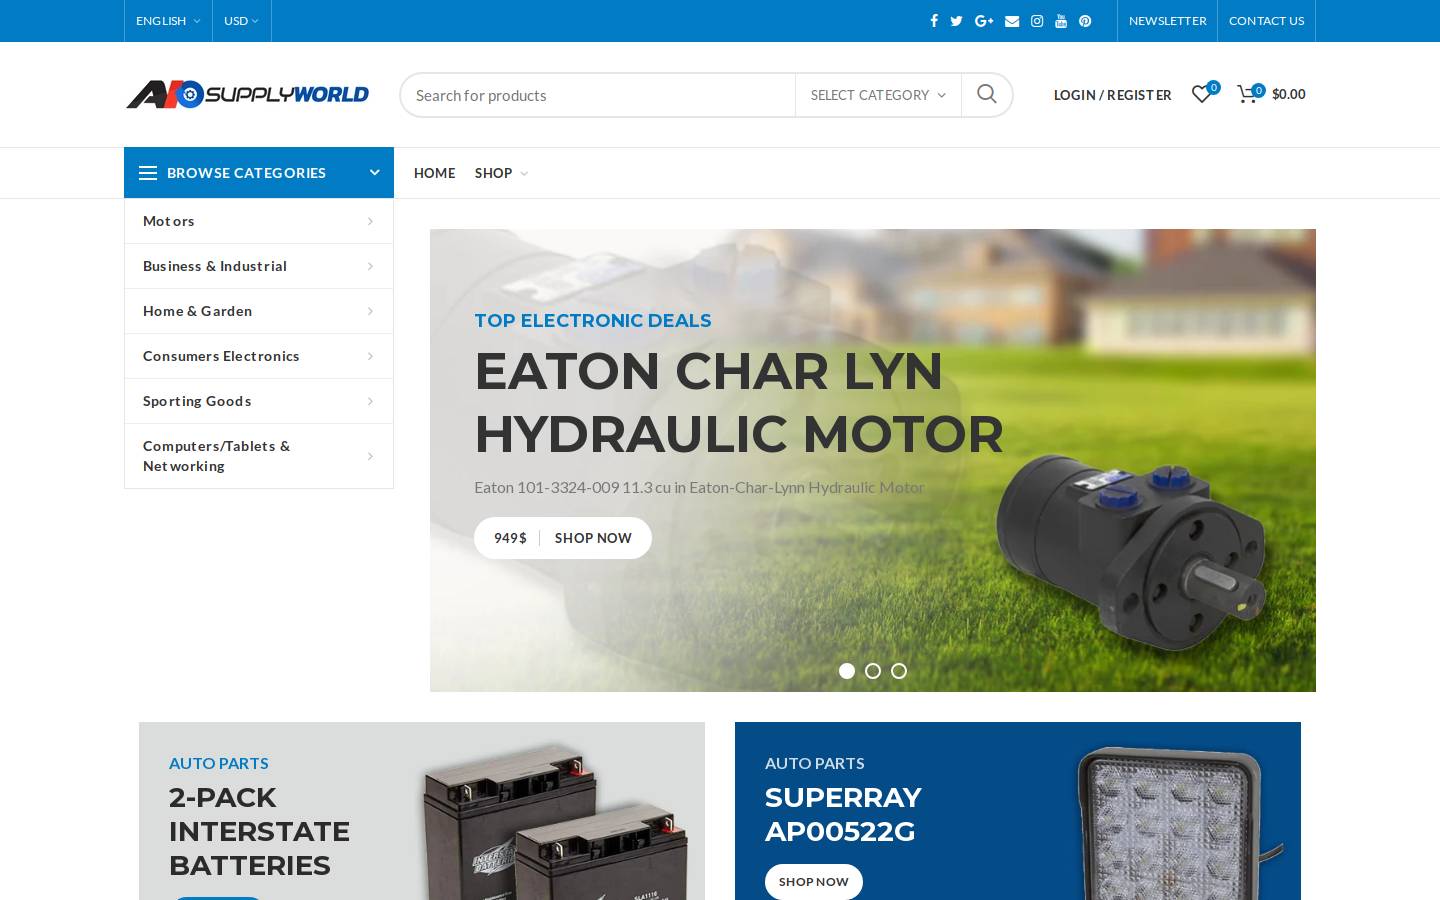Click the 949$ SHOP NOW button
Screen dimensions: 1440x900
click(x=563, y=538)
